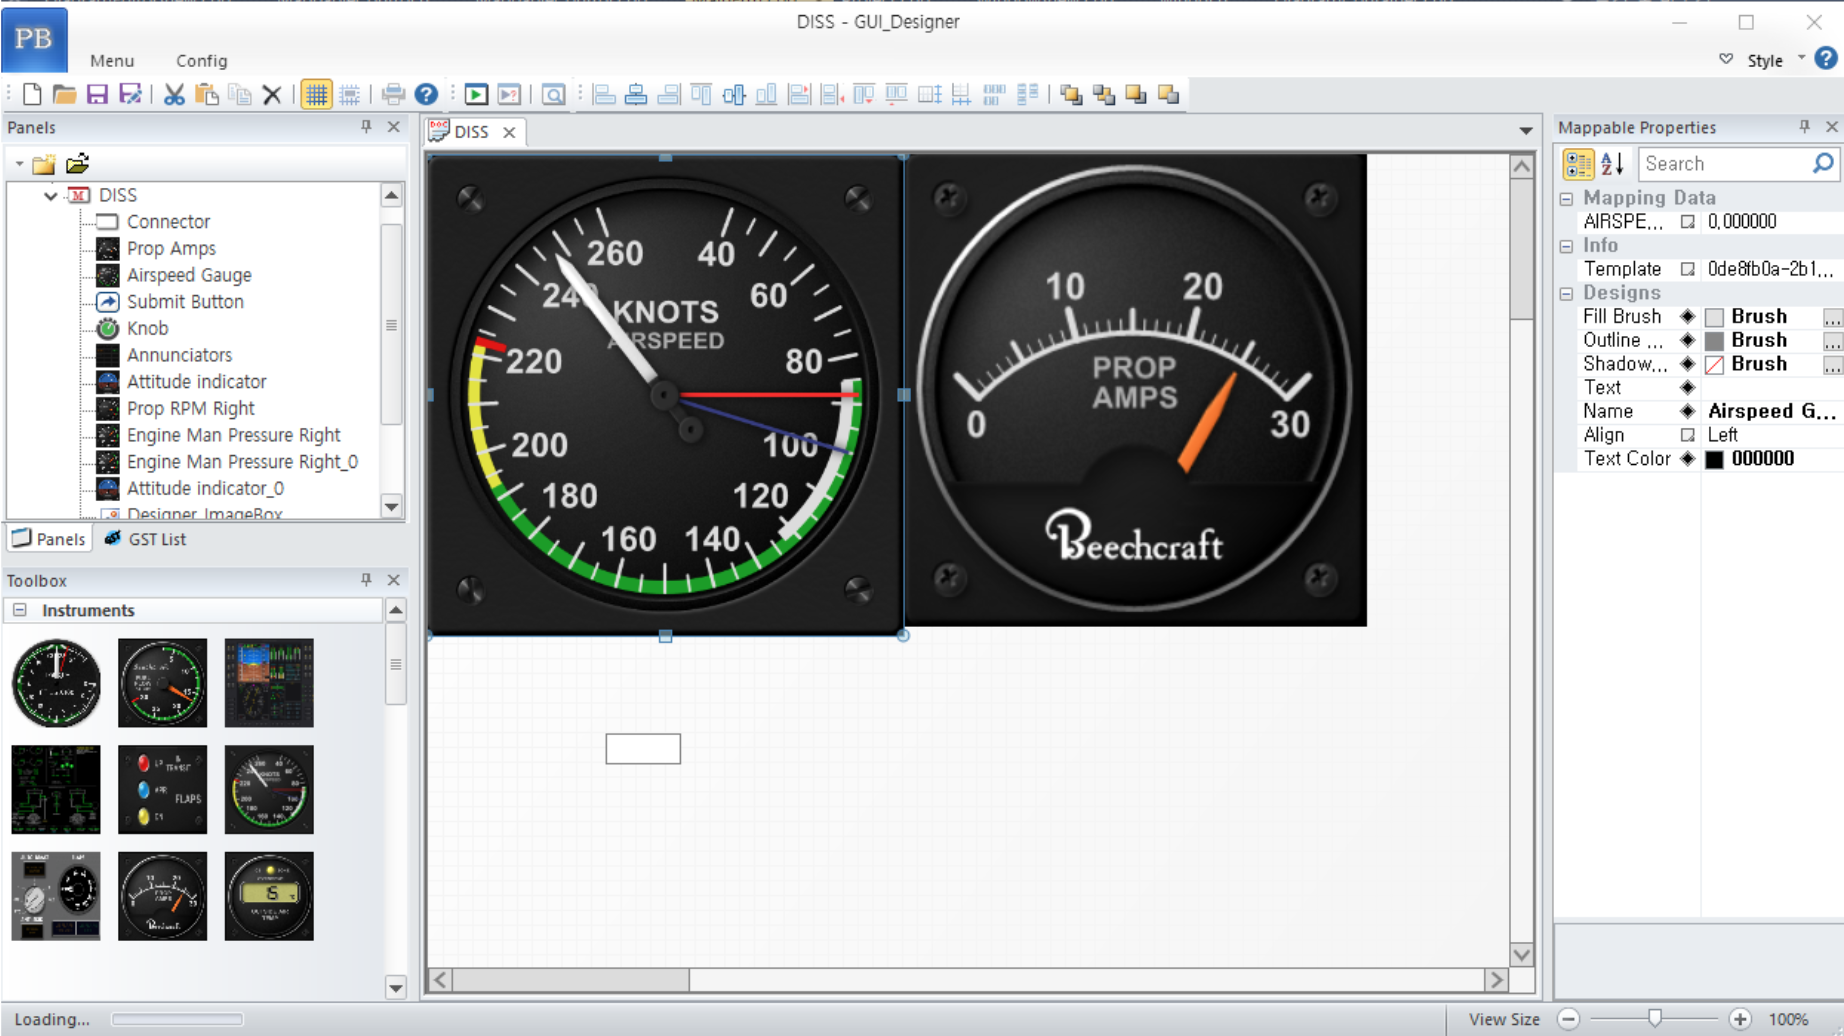Save the project with the disk icon

point(97,94)
